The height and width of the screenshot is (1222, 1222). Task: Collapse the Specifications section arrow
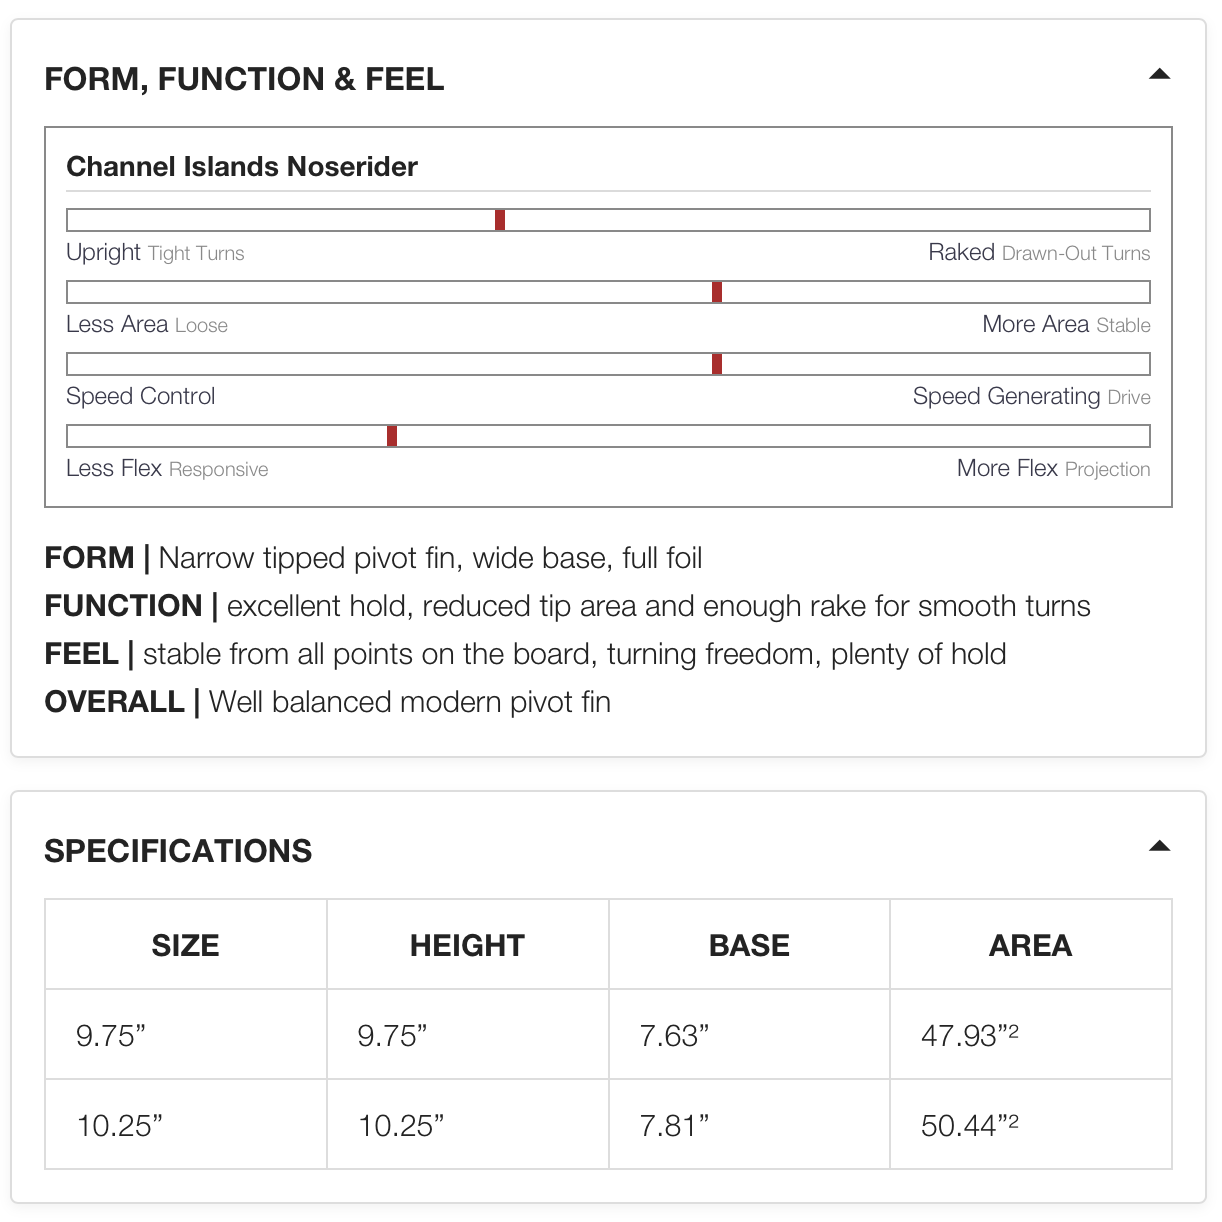pyautogui.click(x=1159, y=846)
